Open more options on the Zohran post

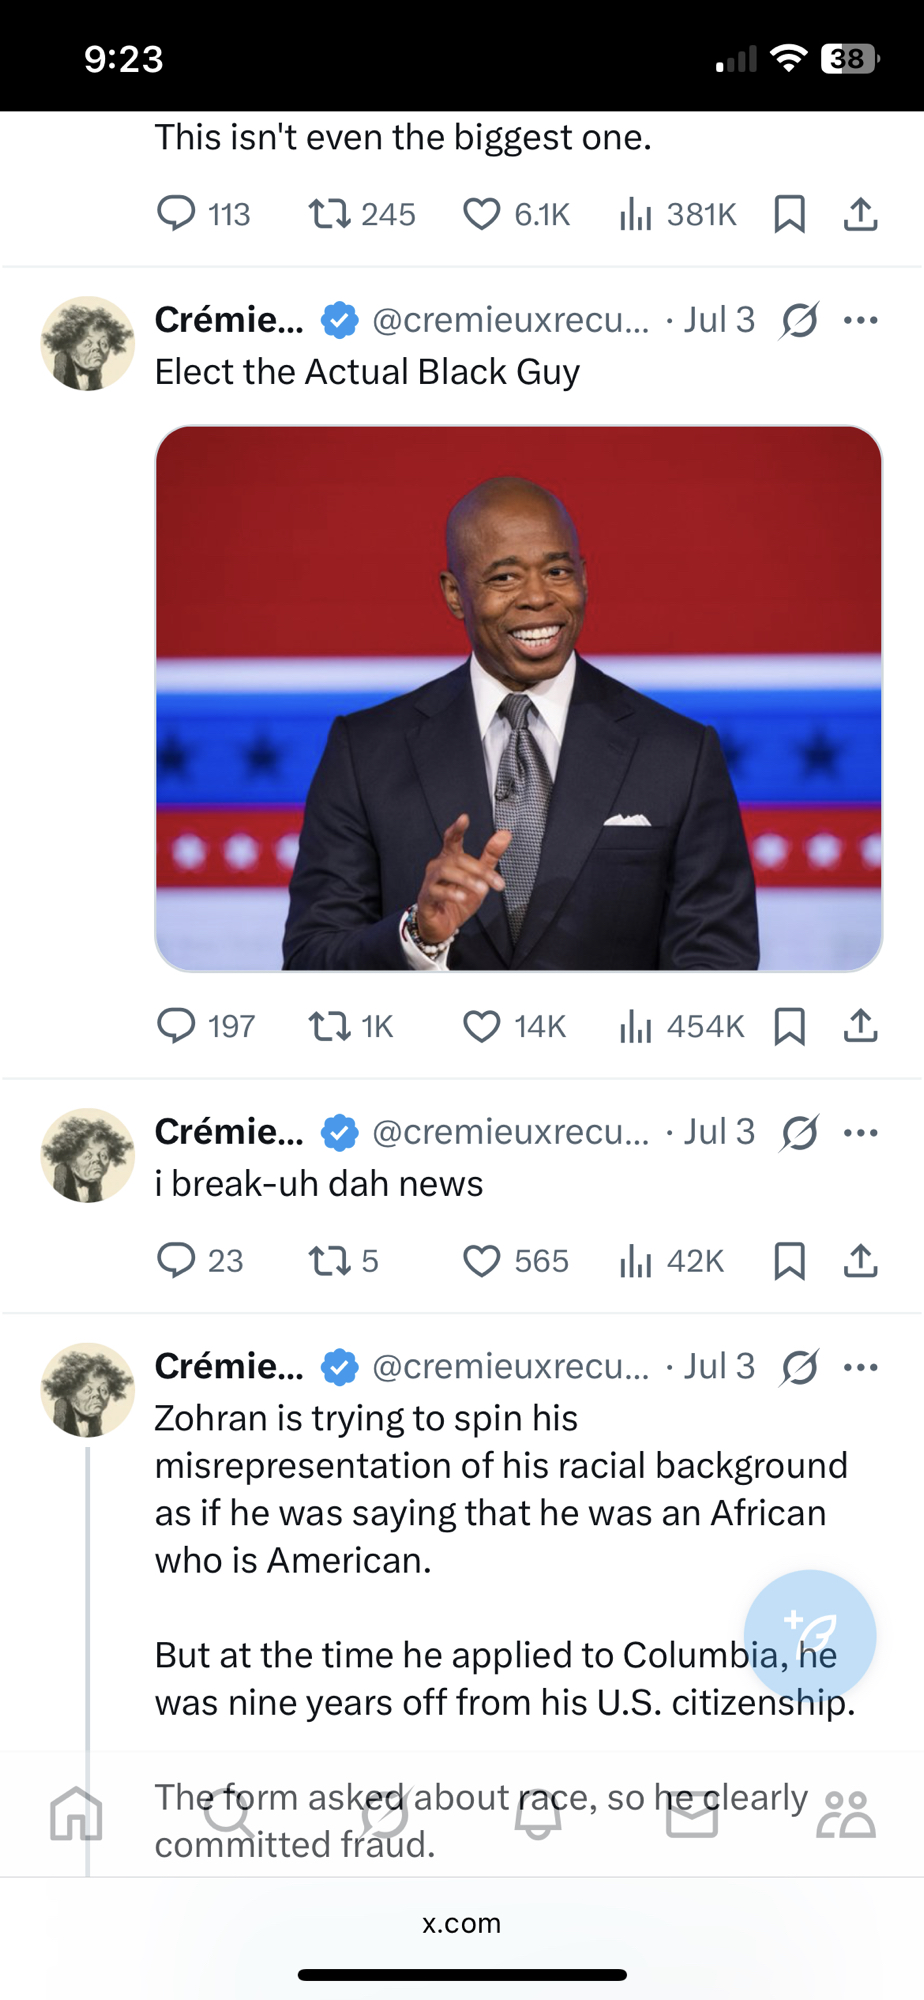[x=860, y=1367]
